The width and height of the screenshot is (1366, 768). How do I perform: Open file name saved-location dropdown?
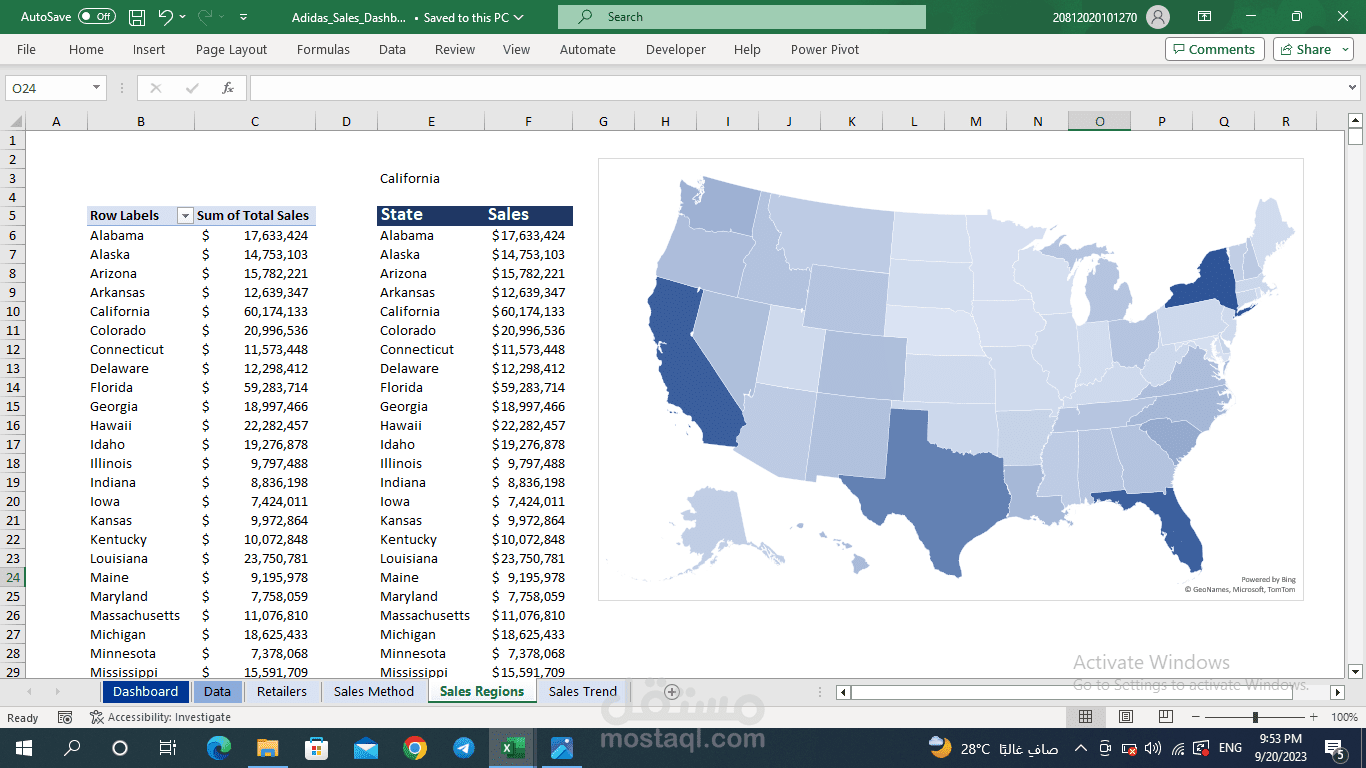(517, 17)
